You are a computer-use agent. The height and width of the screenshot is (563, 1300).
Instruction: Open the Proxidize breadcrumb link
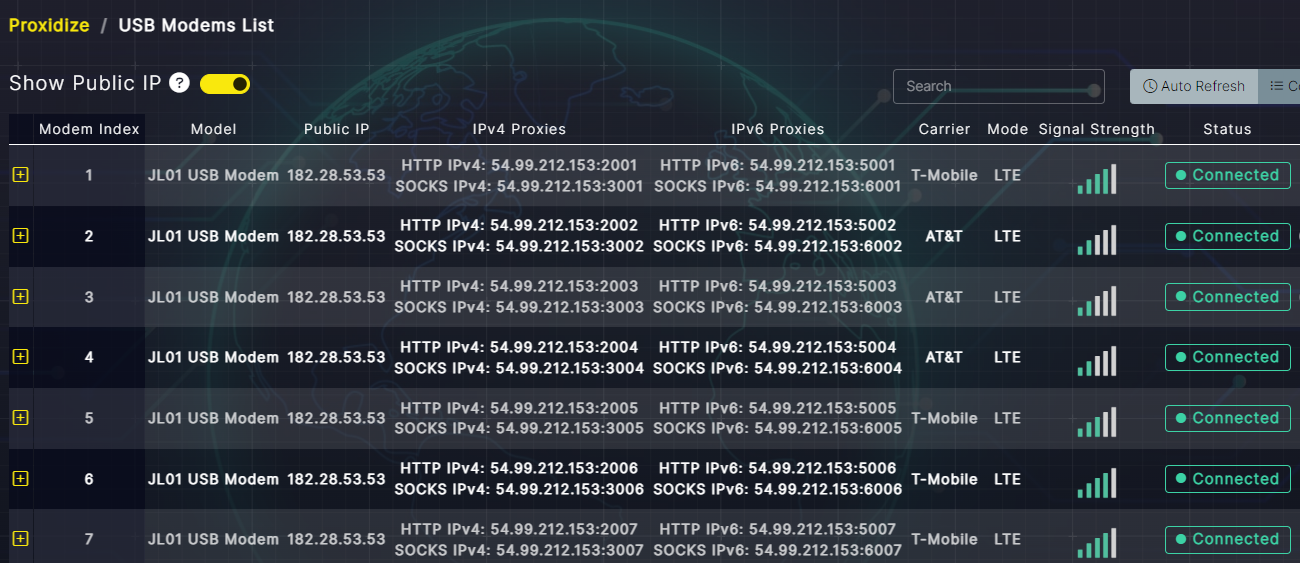(x=49, y=25)
